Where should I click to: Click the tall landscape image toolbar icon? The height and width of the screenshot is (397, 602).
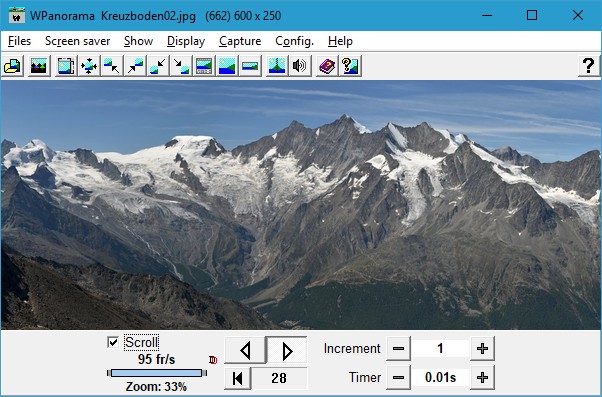tap(227, 66)
